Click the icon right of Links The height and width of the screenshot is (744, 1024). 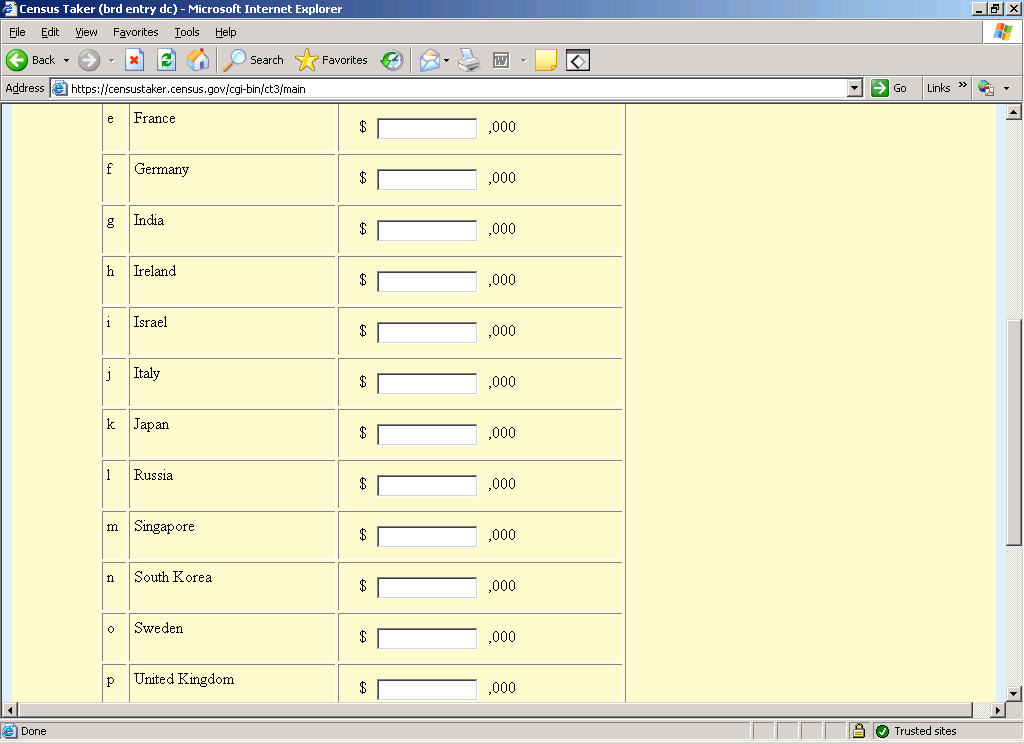coord(985,88)
